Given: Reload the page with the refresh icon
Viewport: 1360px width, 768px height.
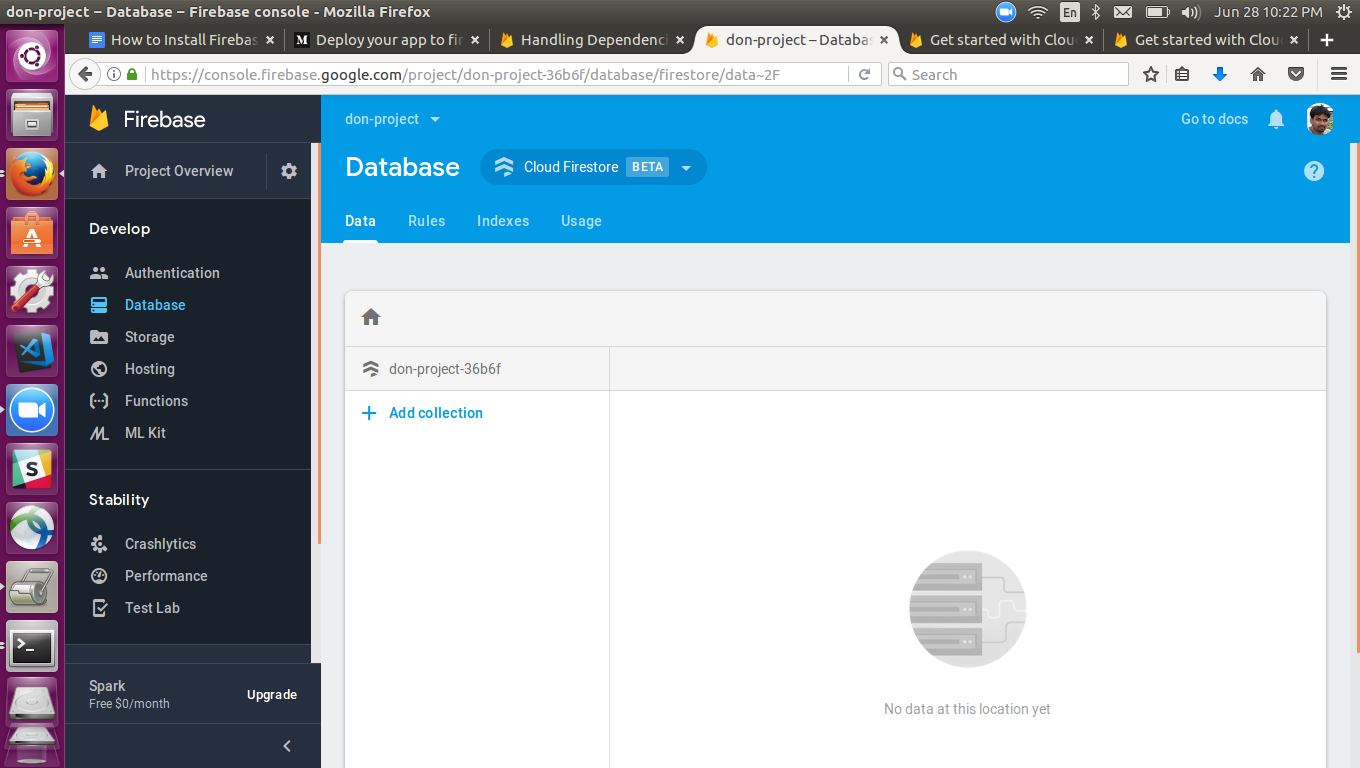Looking at the screenshot, I should point(865,74).
